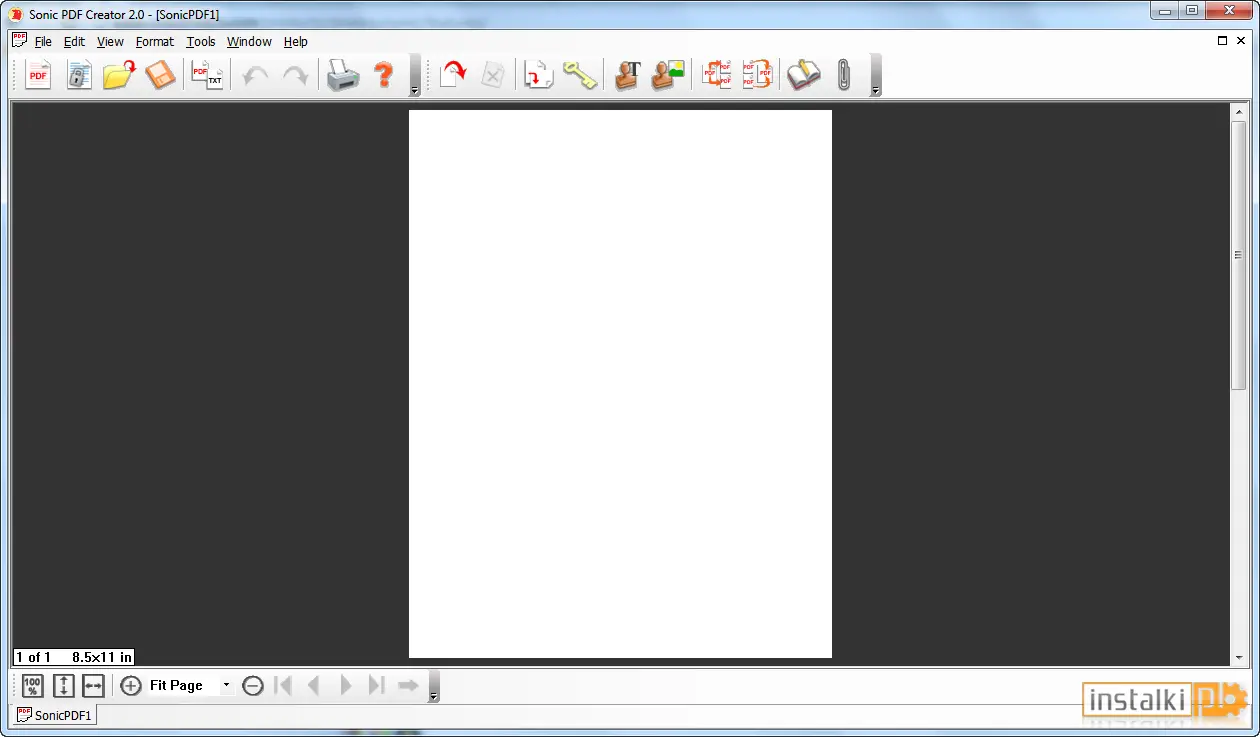Screen dimensions: 1260x737
Task: Click the text stamp icon
Action: [627, 75]
